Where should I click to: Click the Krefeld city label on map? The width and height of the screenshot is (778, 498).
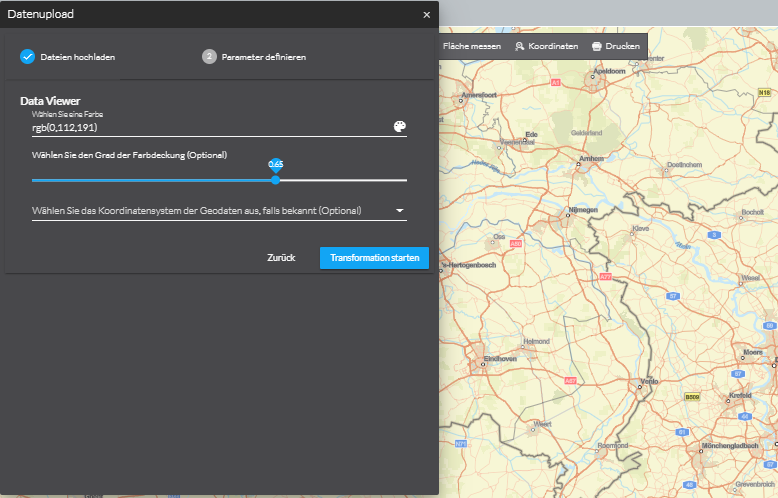point(740,395)
